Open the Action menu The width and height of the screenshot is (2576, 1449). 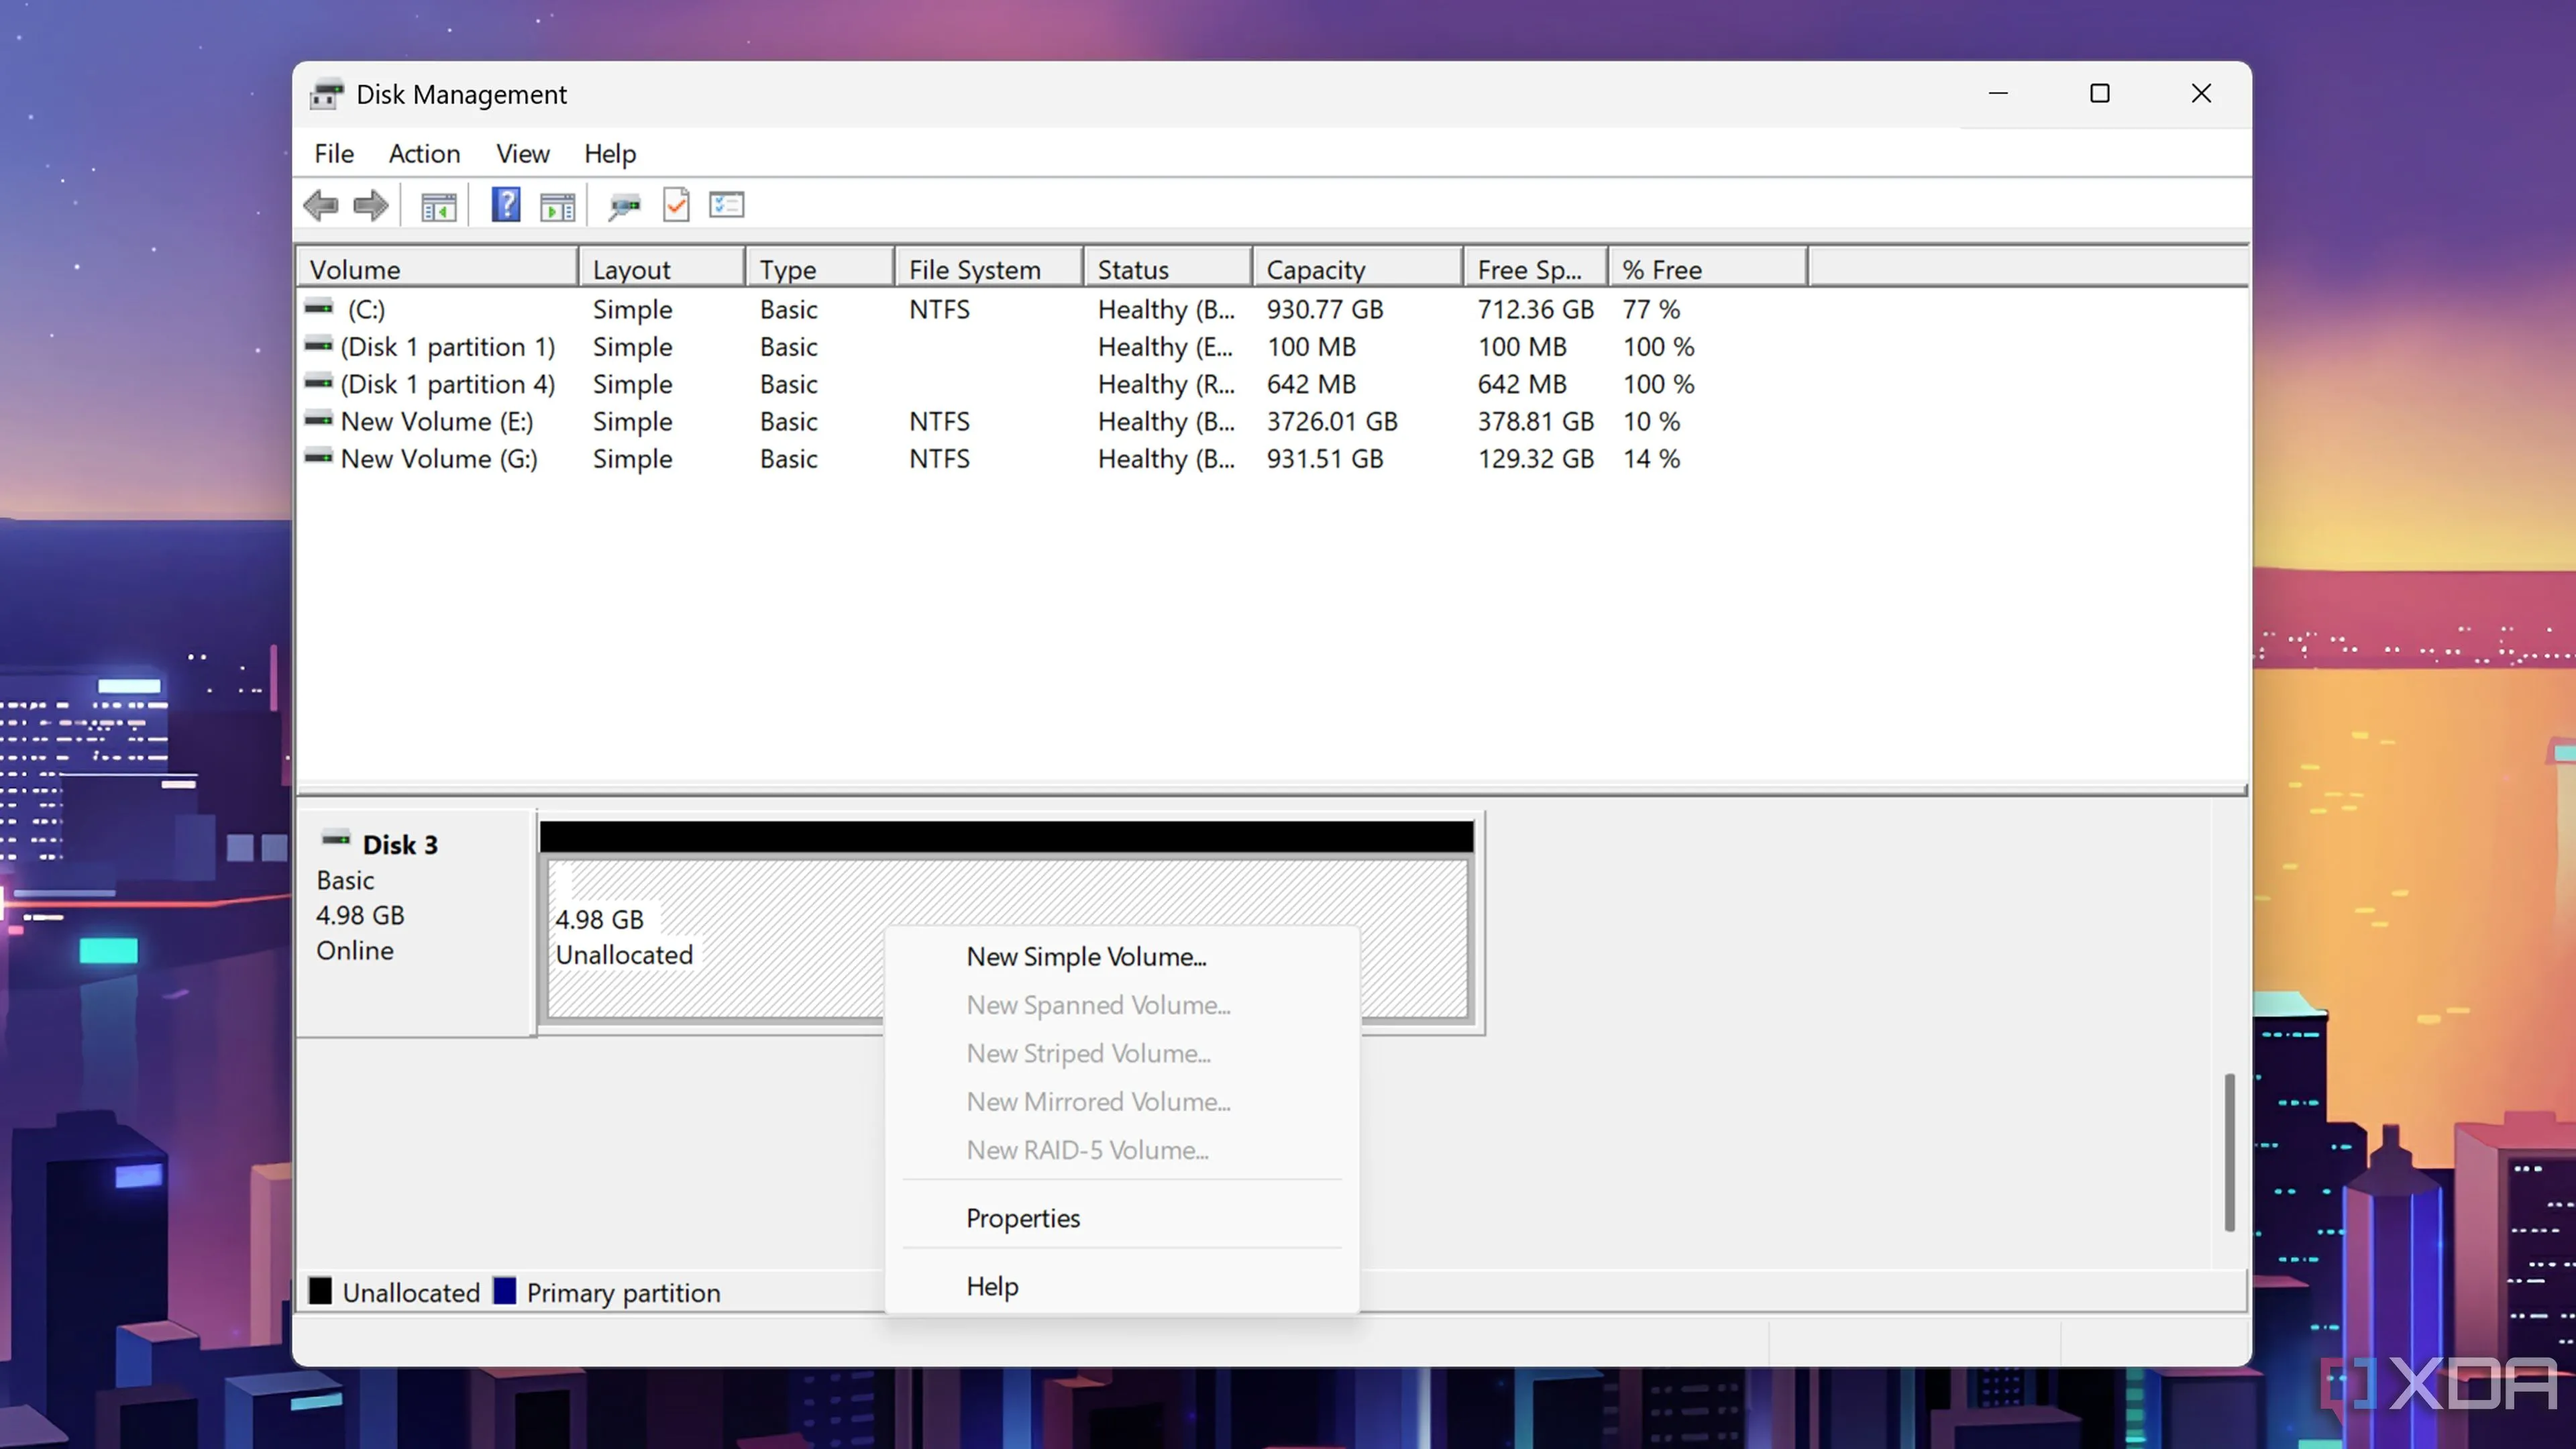click(425, 154)
